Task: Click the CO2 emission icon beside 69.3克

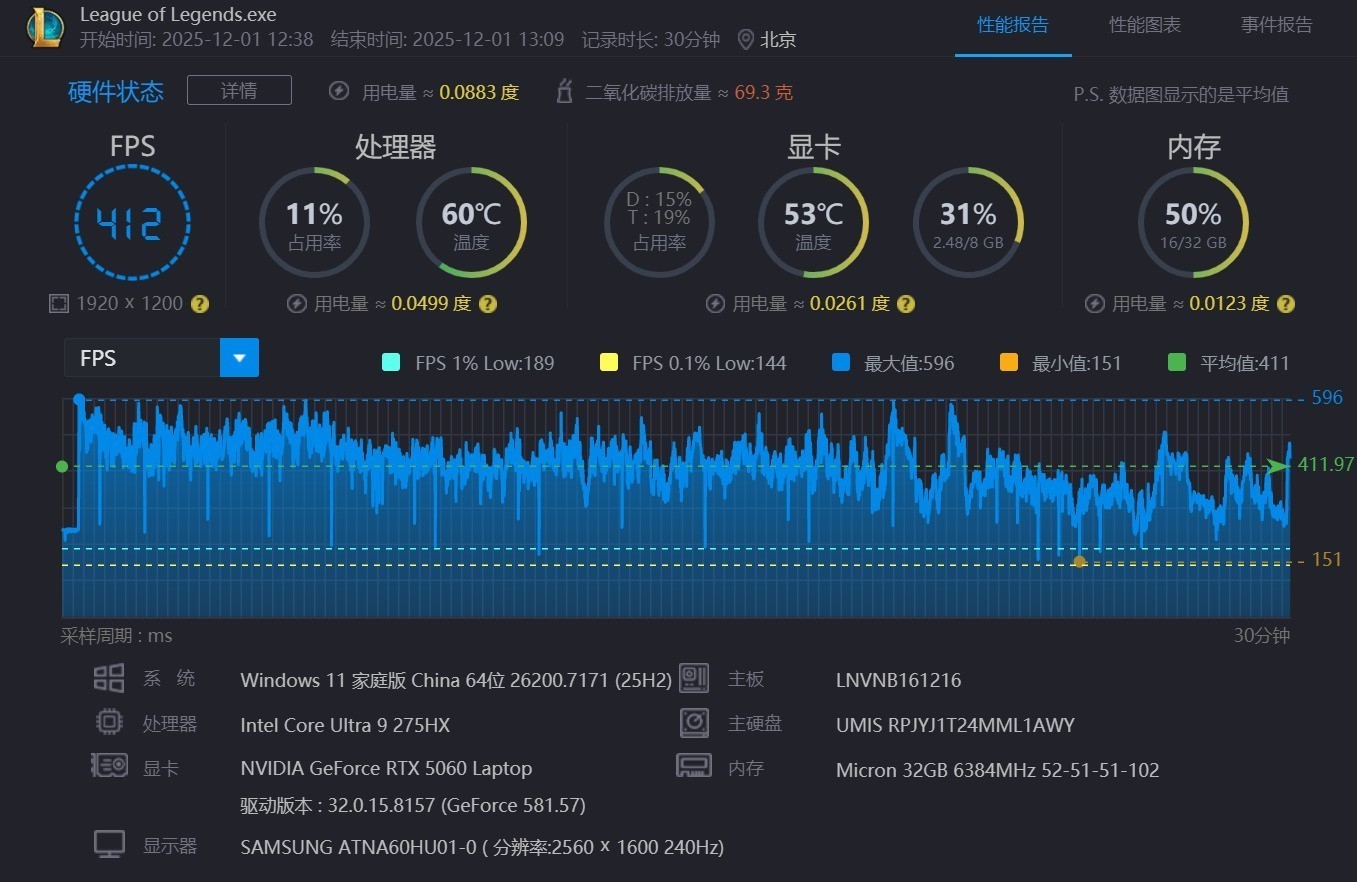Action: pos(564,91)
